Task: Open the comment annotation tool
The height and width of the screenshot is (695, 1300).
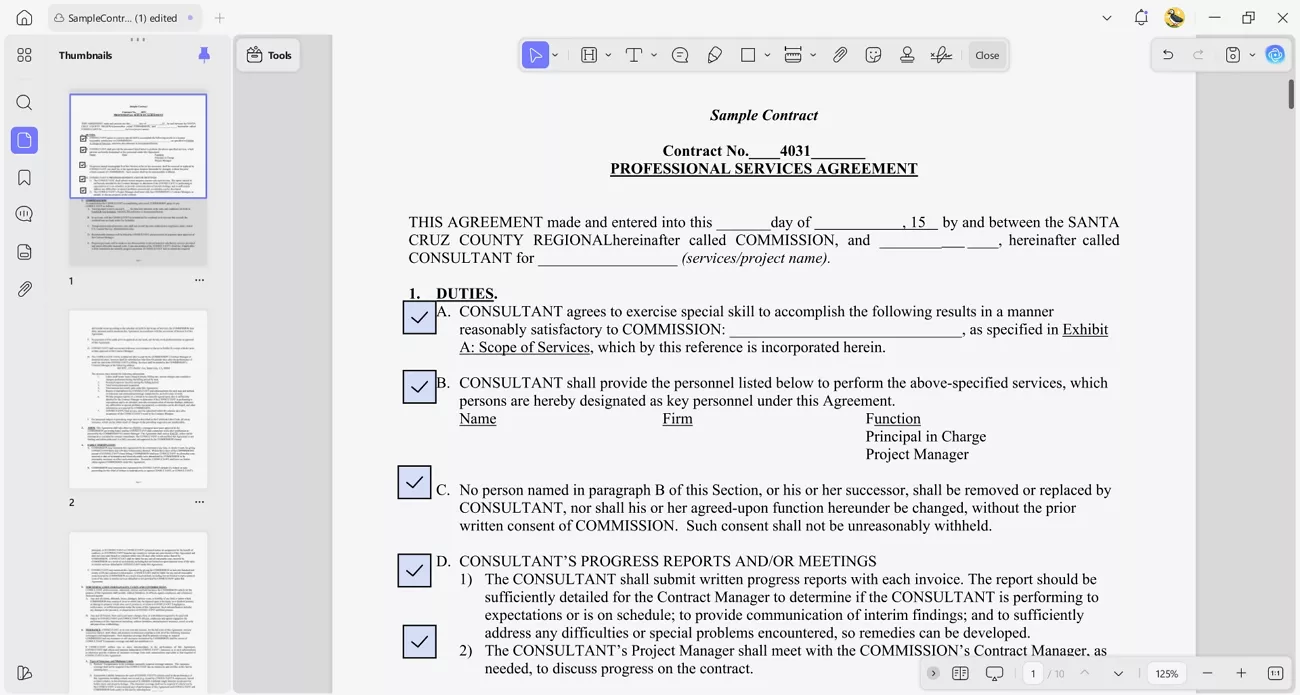Action: point(680,54)
